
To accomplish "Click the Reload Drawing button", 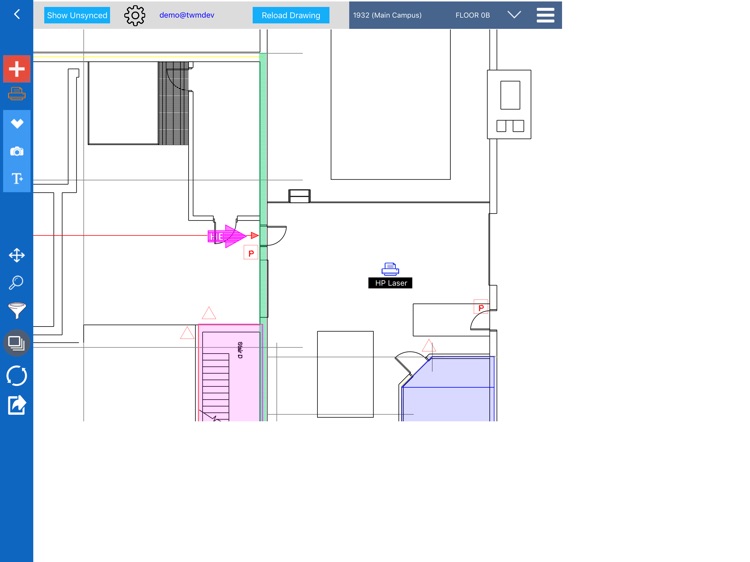I will [x=291, y=15].
